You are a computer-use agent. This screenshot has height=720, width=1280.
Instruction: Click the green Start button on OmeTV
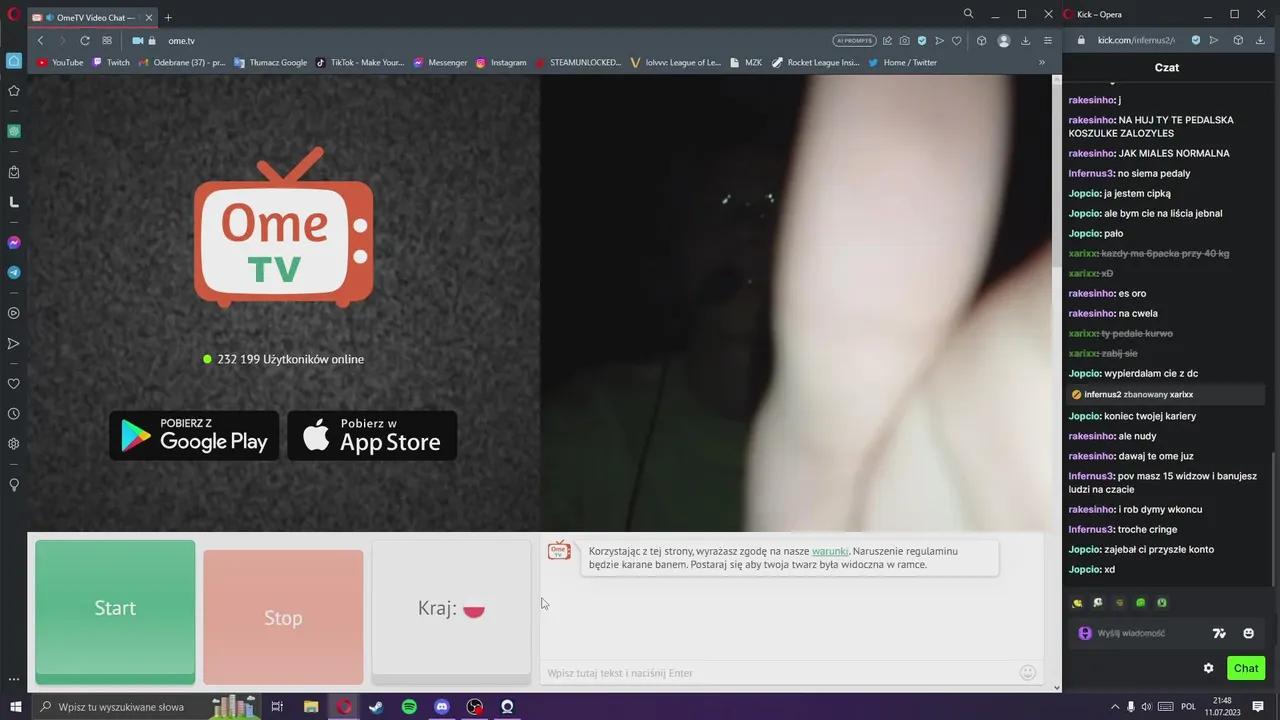[115, 610]
